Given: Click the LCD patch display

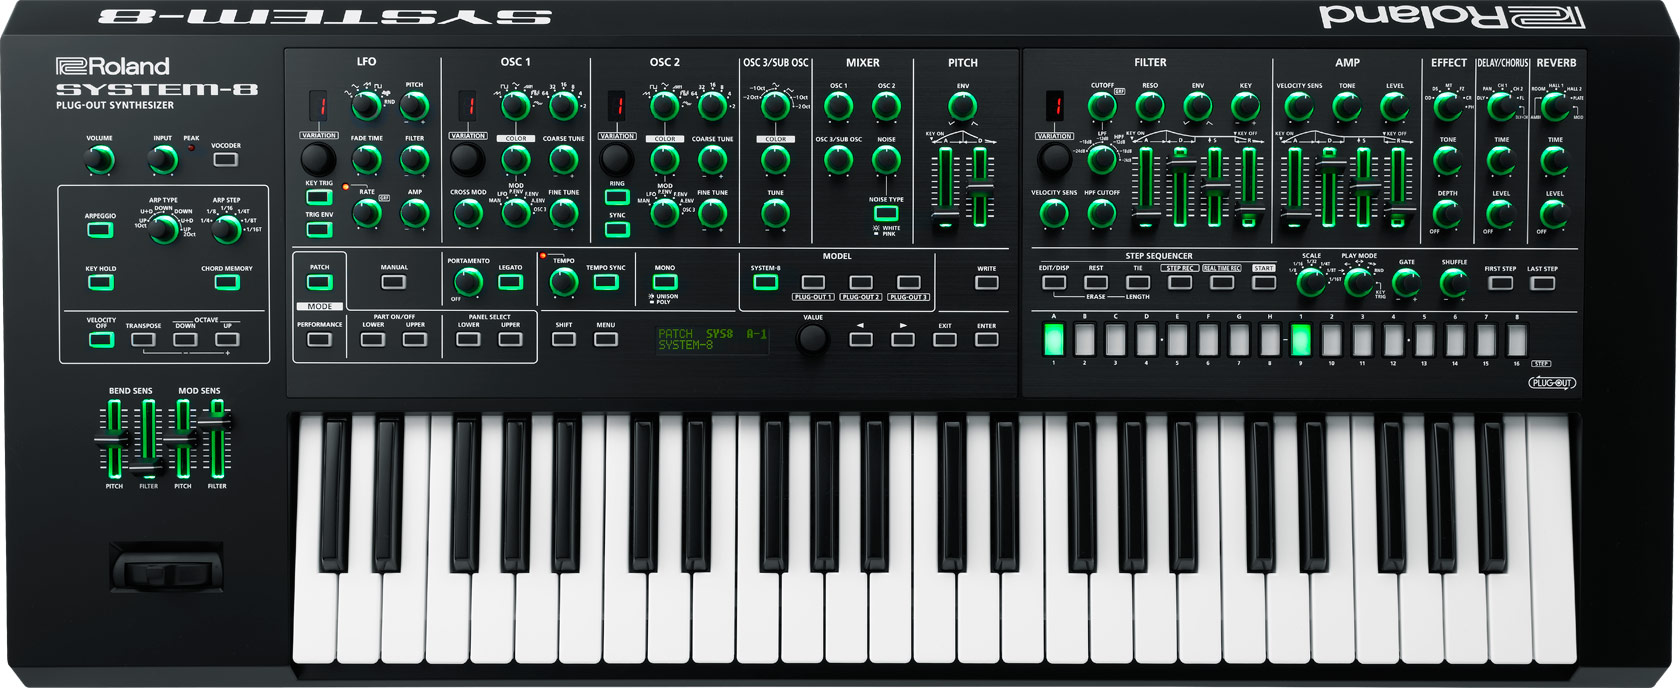Looking at the screenshot, I should click(712, 339).
